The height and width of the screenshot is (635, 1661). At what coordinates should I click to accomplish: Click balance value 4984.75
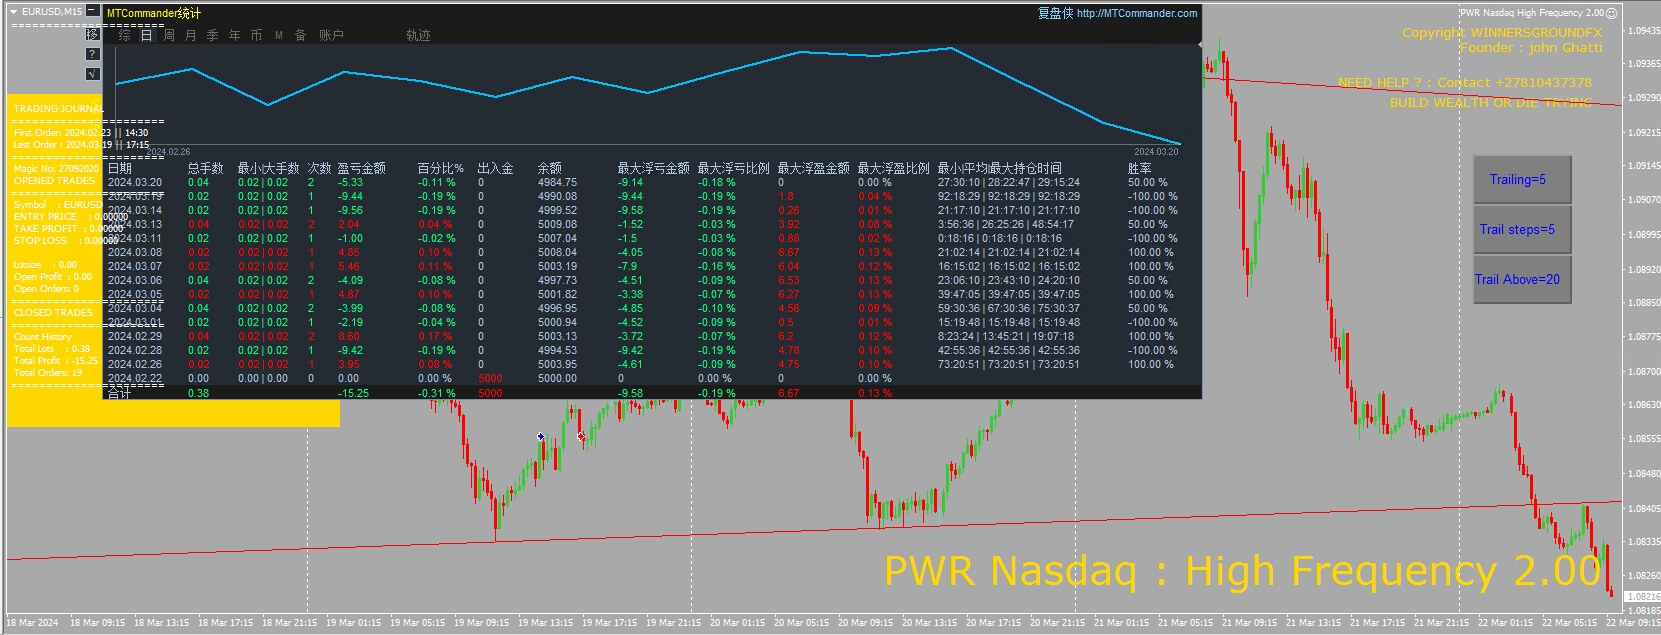tap(557, 182)
